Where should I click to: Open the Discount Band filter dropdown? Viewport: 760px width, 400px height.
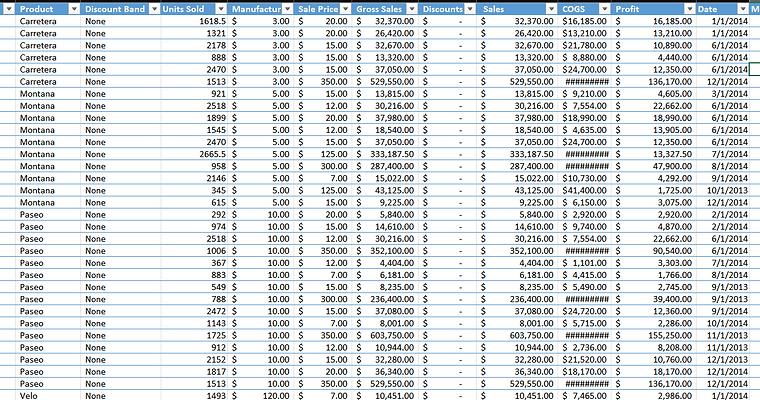[x=155, y=9]
